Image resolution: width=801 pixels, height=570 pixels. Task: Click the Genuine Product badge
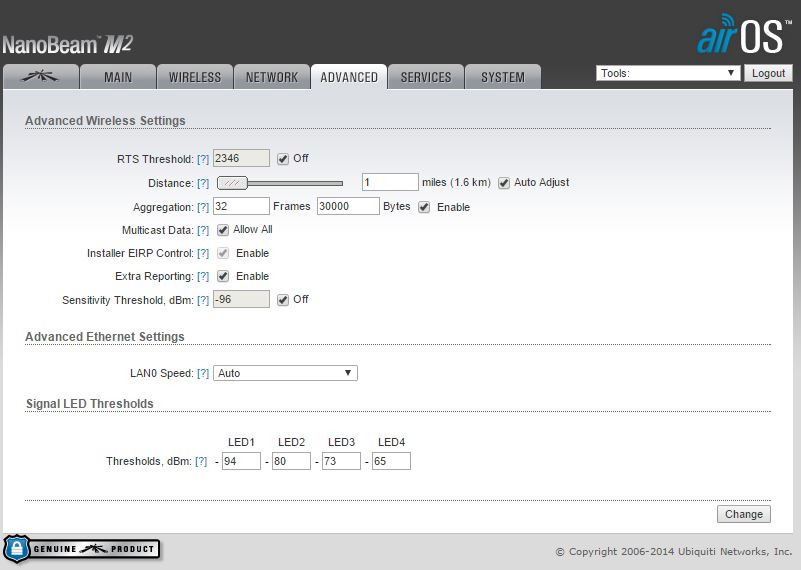point(81,549)
